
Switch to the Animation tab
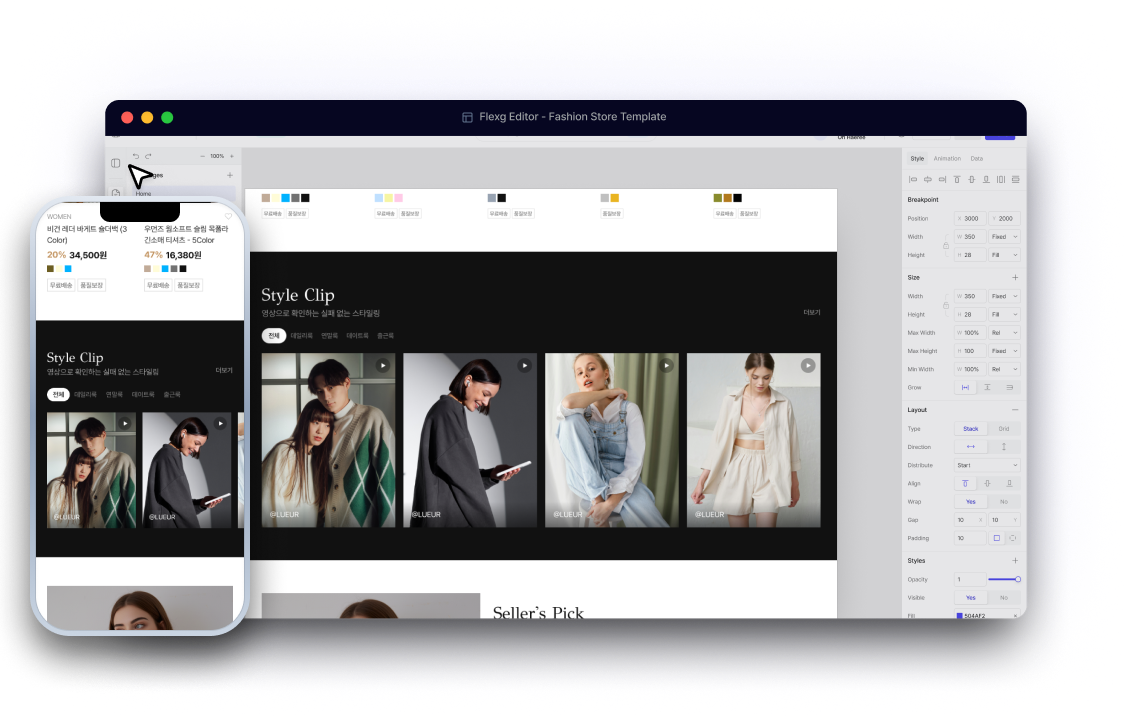click(x=948, y=158)
